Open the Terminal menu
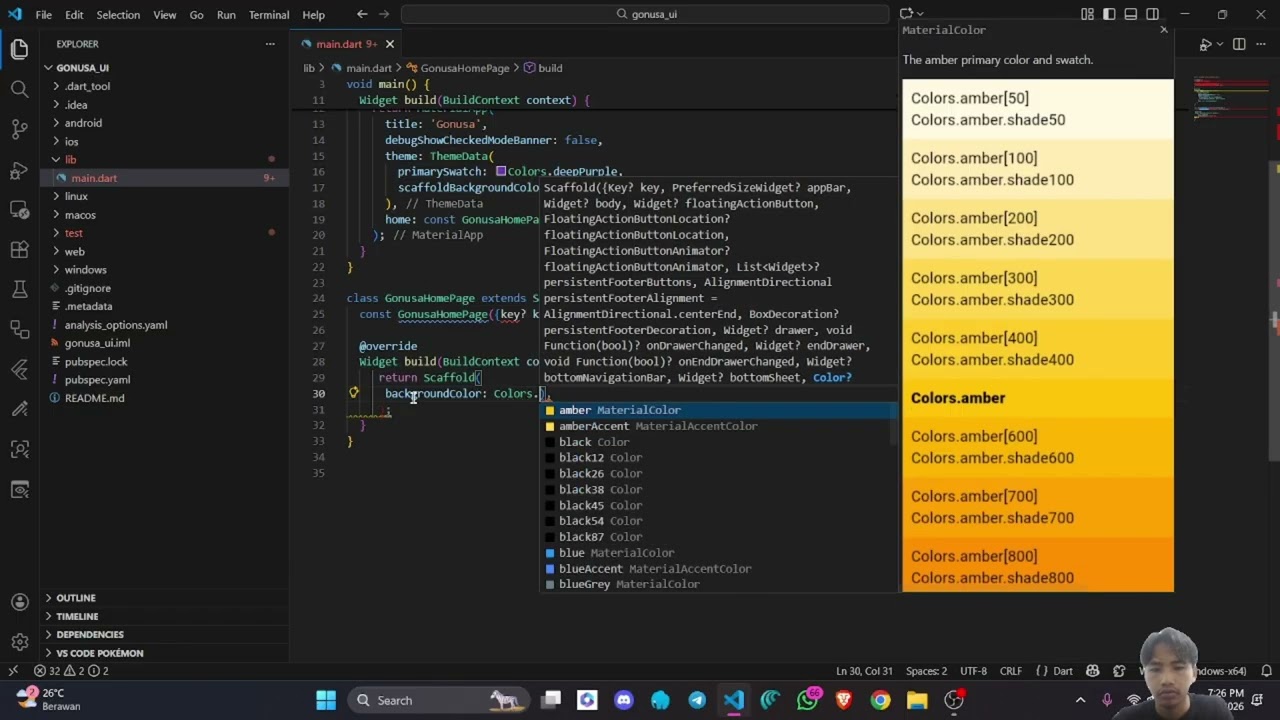1280x720 pixels. 269,14
